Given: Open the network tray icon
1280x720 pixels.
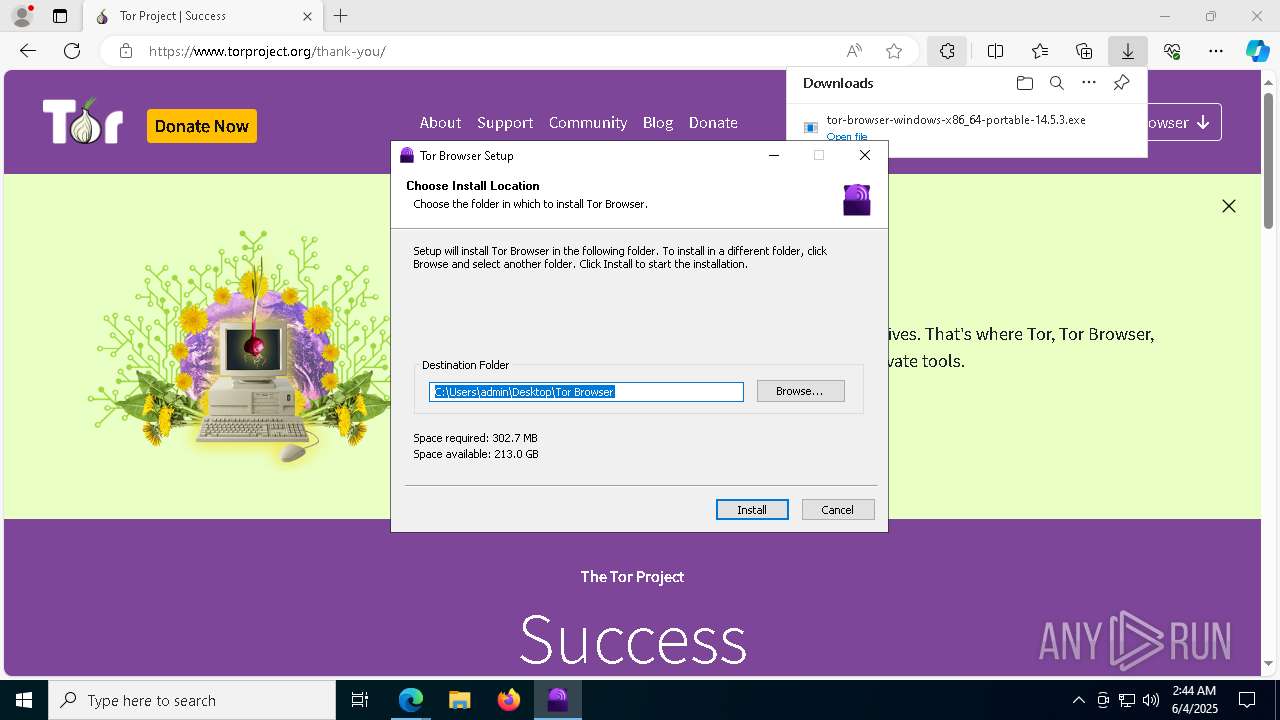Looking at the screenshot, I should 1127,700.
